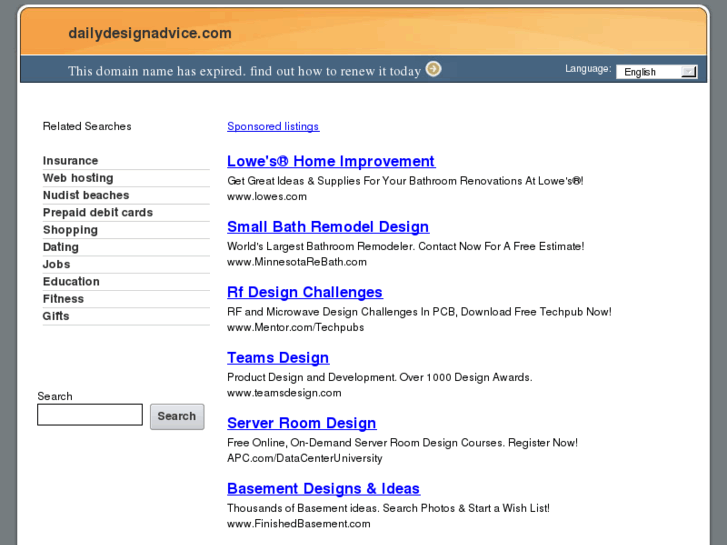Select Education related search
The width and height of the screenshot is (727, 545).
(71, 282)
